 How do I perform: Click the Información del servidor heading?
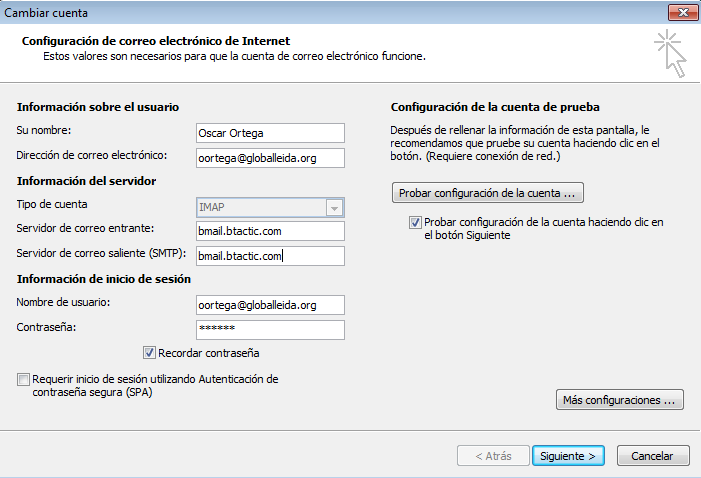(86, 181)
